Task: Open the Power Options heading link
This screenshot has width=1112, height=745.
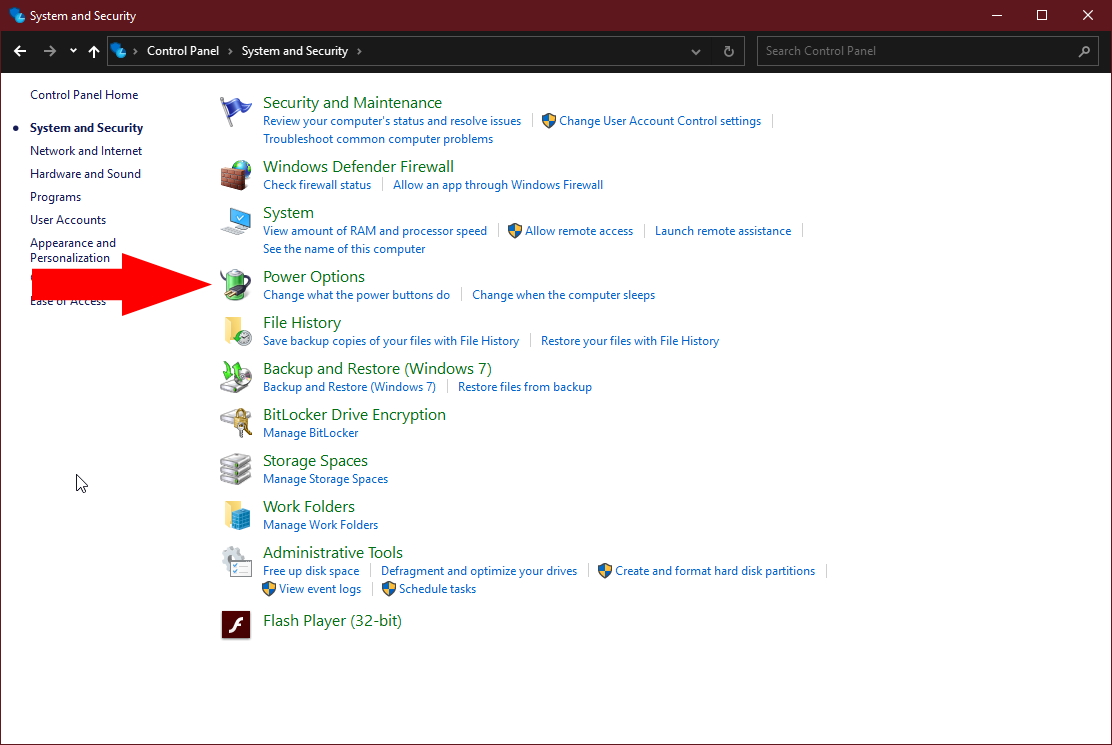Action: [x=314, y=276]
